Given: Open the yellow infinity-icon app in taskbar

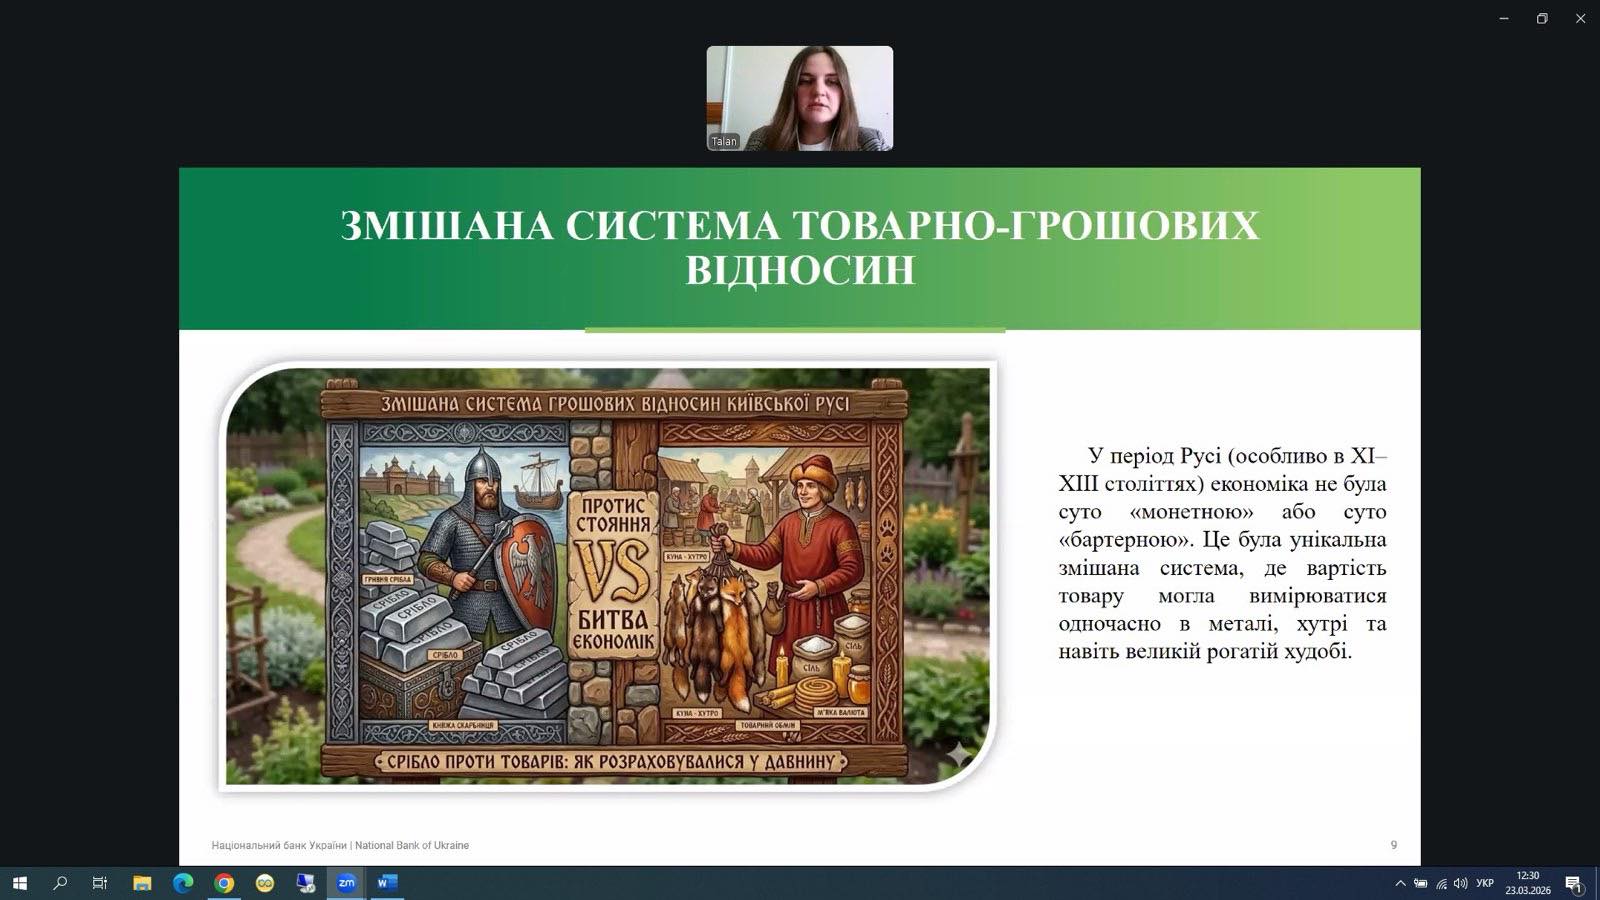Looking at the screenshot, I should coord(265,883).
